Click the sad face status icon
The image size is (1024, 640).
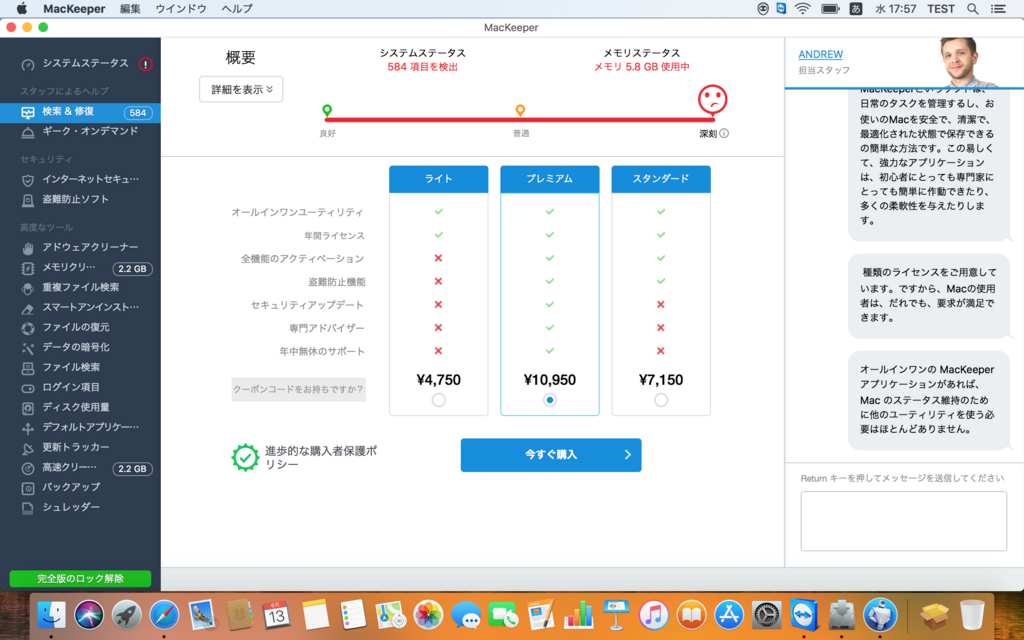(x=712, y=99)
